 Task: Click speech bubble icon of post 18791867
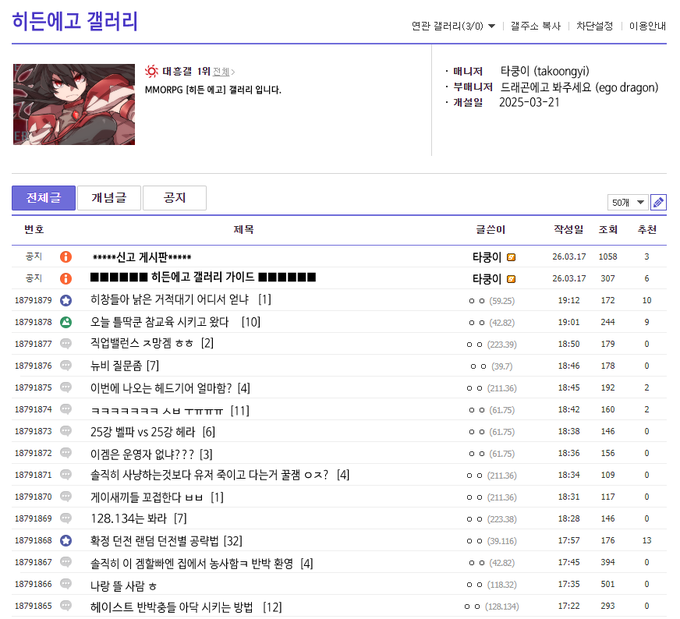point(65,562)
